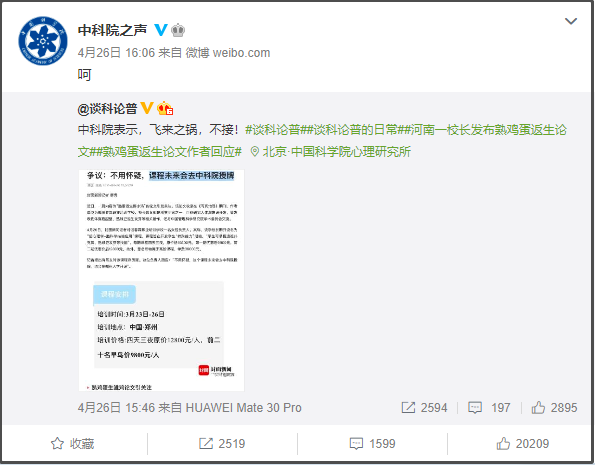Open the @谈科论普 mention link
Screen dimensions: 595x465
(x=107, y=109)
